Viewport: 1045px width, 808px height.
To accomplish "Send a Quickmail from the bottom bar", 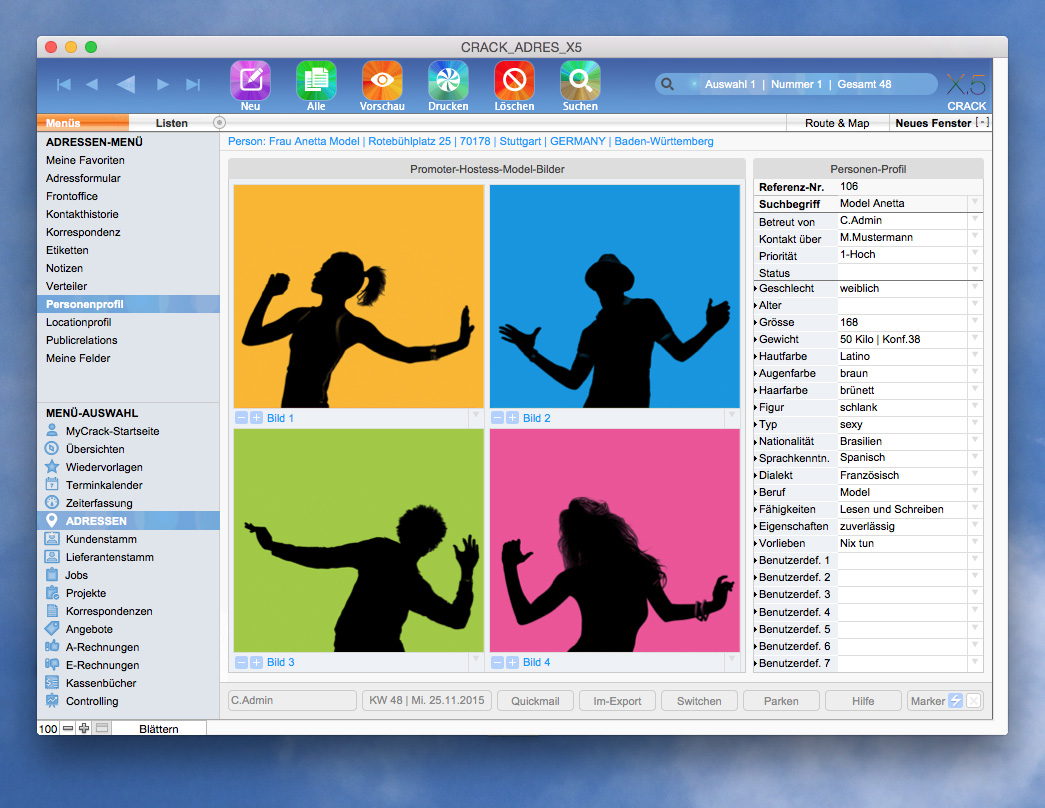I will click(x=535, y=700).
